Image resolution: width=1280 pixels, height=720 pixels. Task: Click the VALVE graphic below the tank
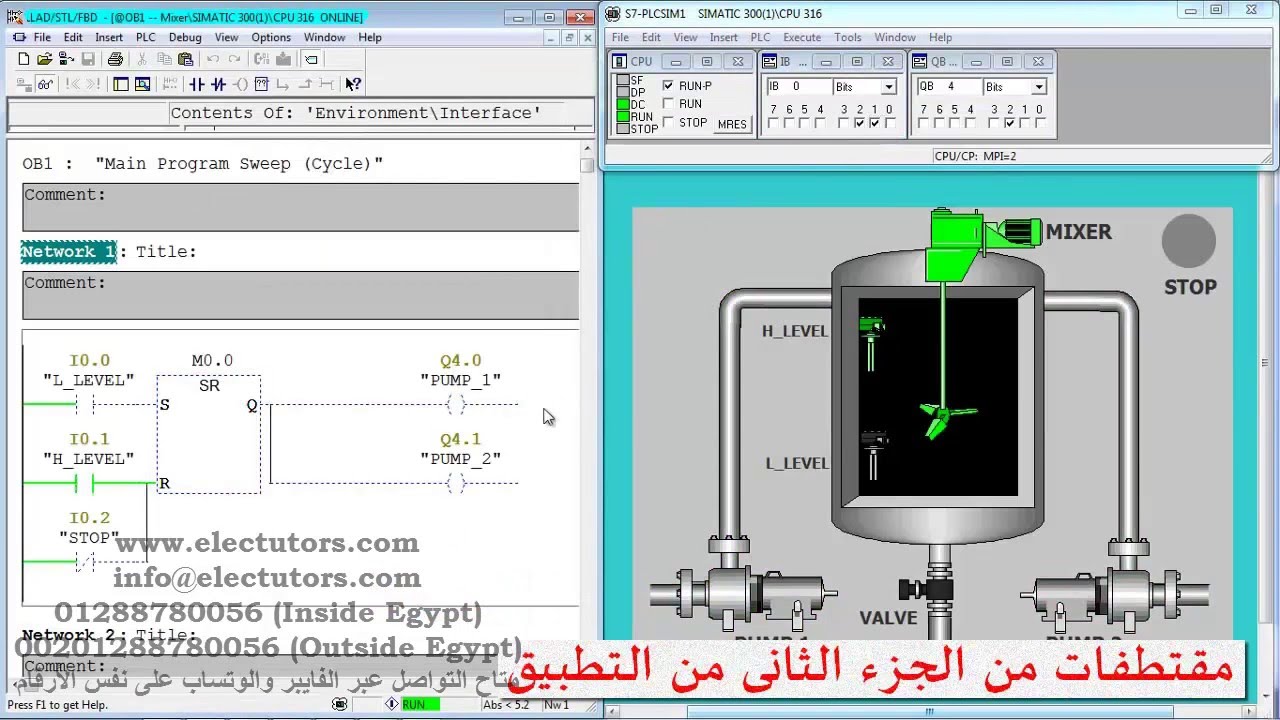[x=926, y=592]
